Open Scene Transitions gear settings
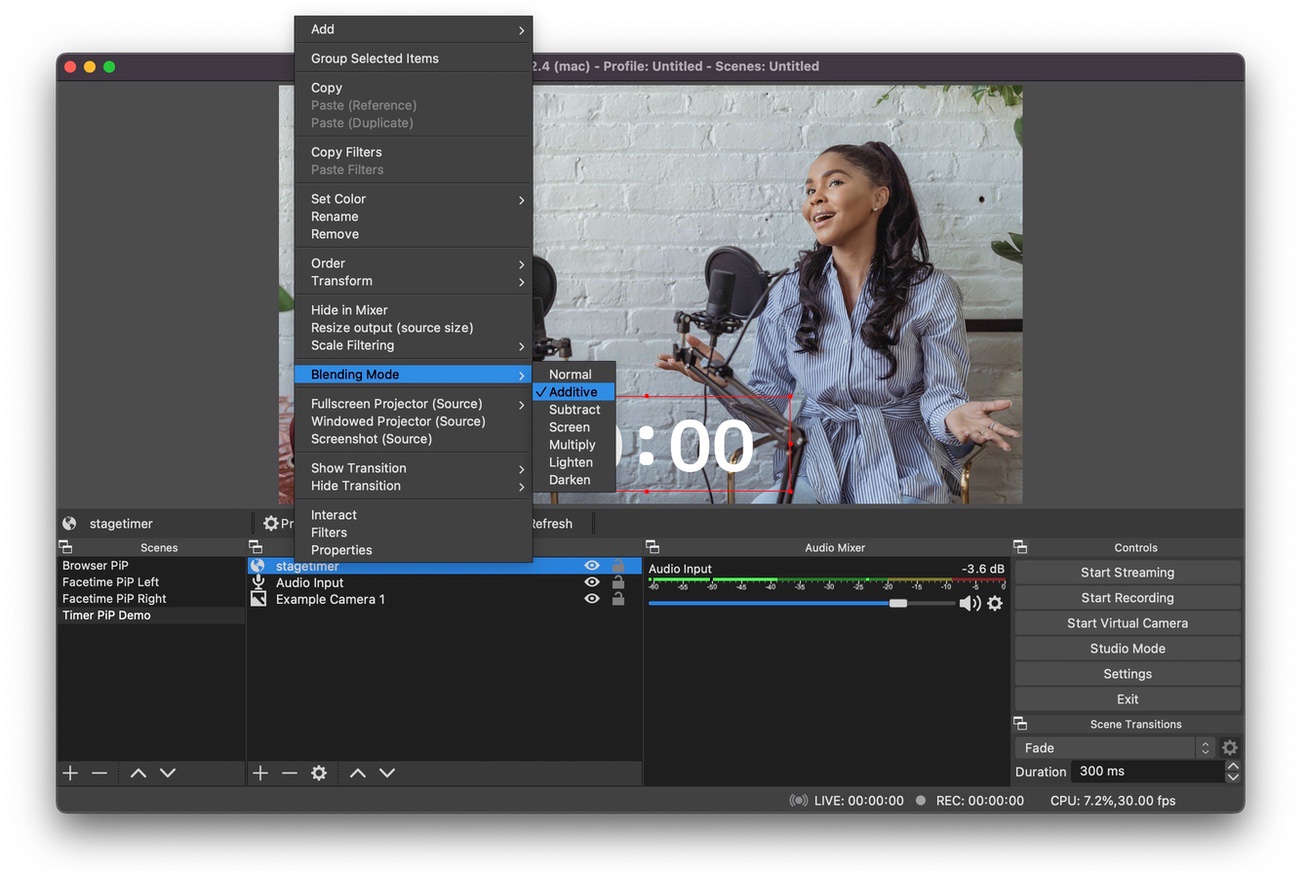The width and height of the screenshot is (1300, 871). point(1230,748)
